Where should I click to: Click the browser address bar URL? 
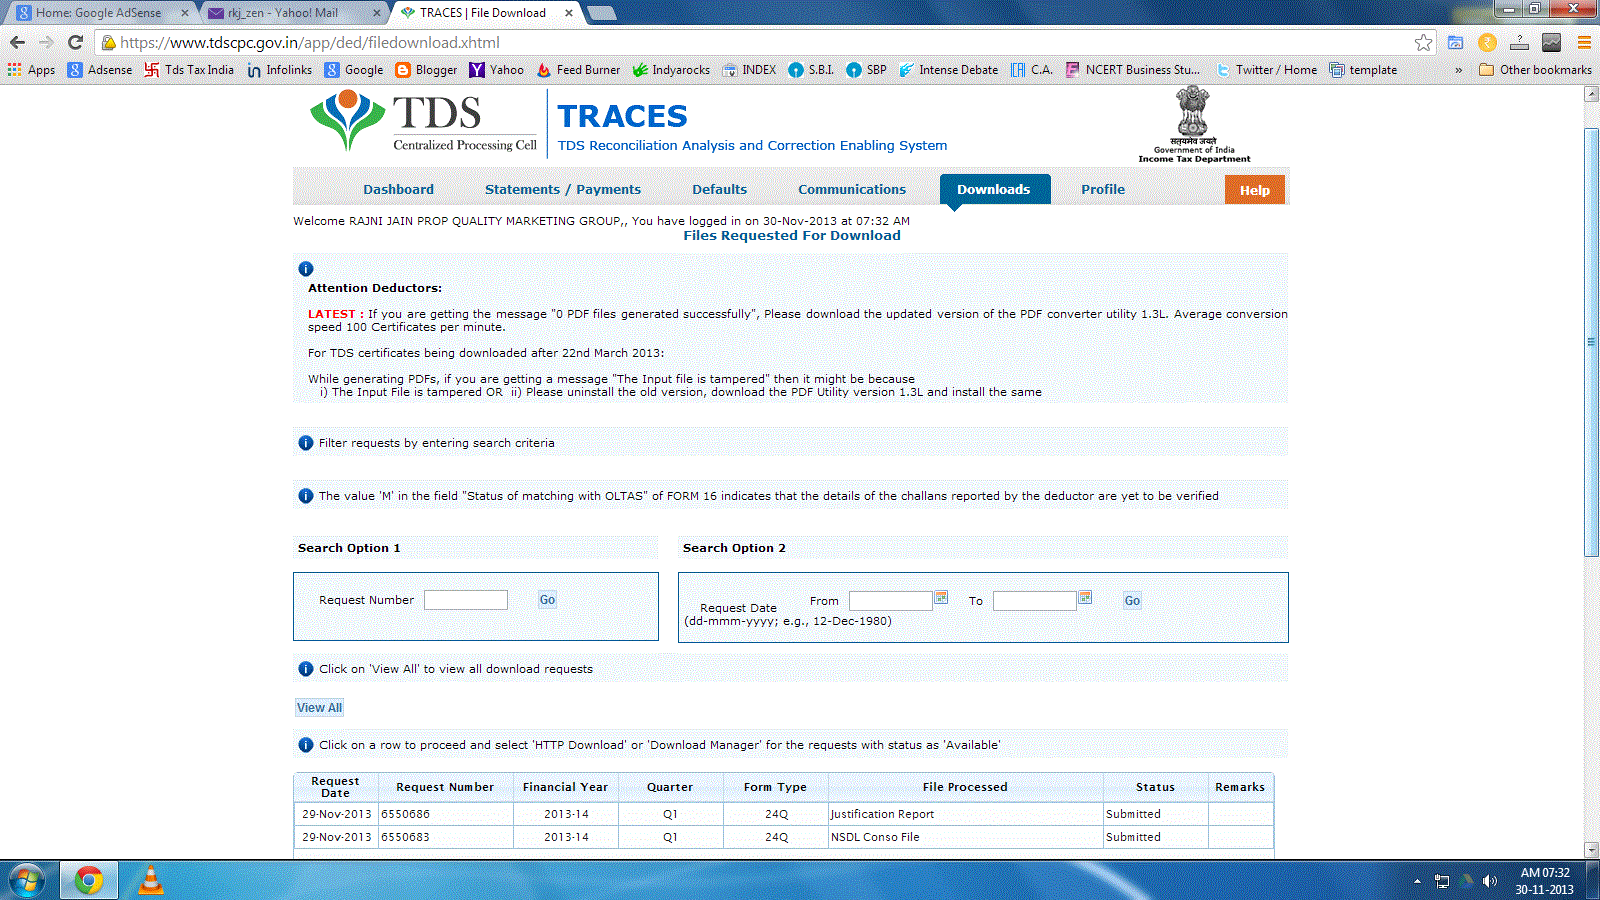pos(310,42)
